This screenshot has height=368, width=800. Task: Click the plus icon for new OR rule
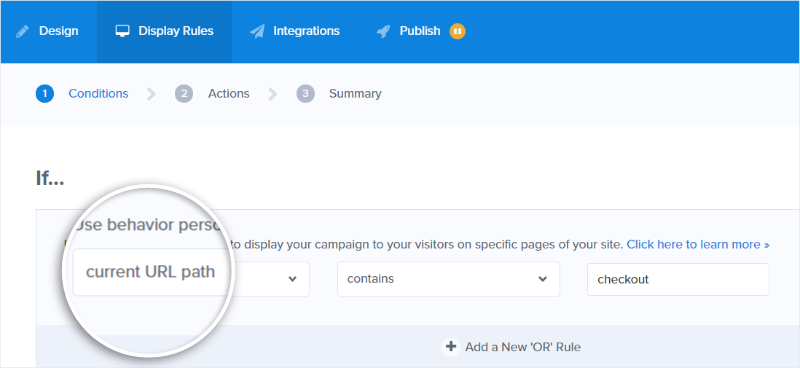pyautogui.click(x=451, y=347)
